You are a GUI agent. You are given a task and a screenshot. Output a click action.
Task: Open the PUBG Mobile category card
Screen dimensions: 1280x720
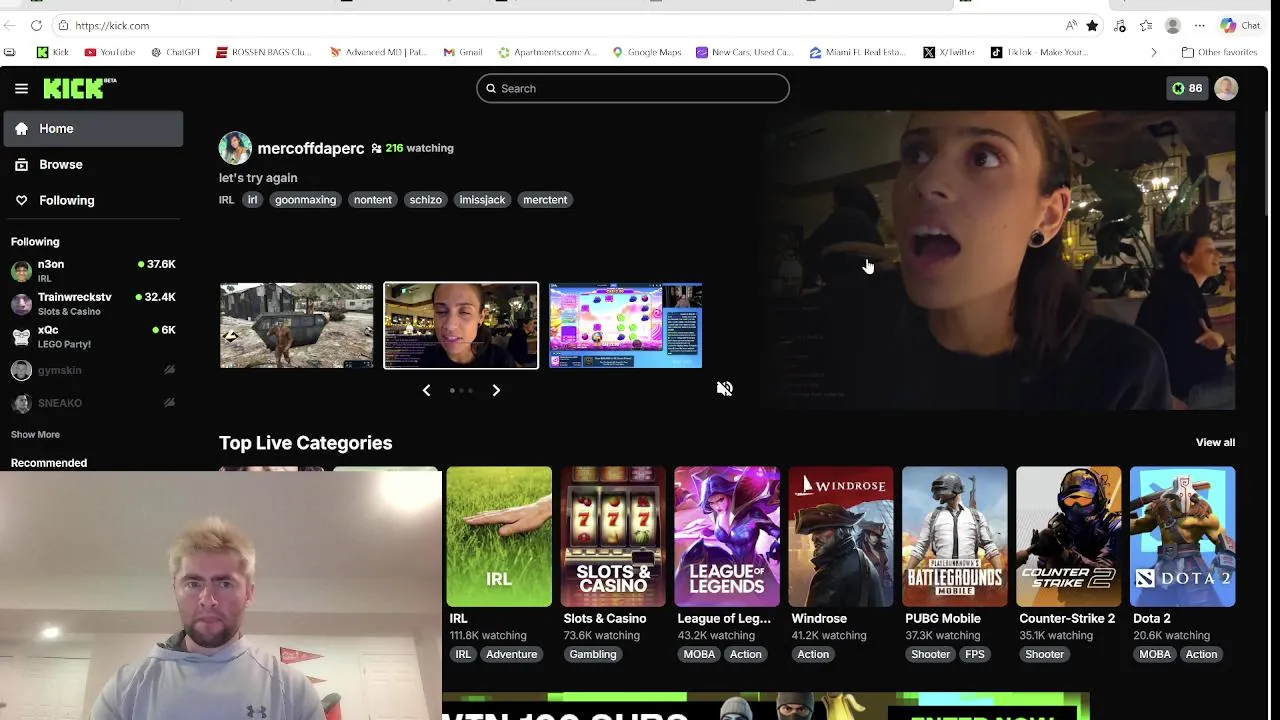[955, 537]
